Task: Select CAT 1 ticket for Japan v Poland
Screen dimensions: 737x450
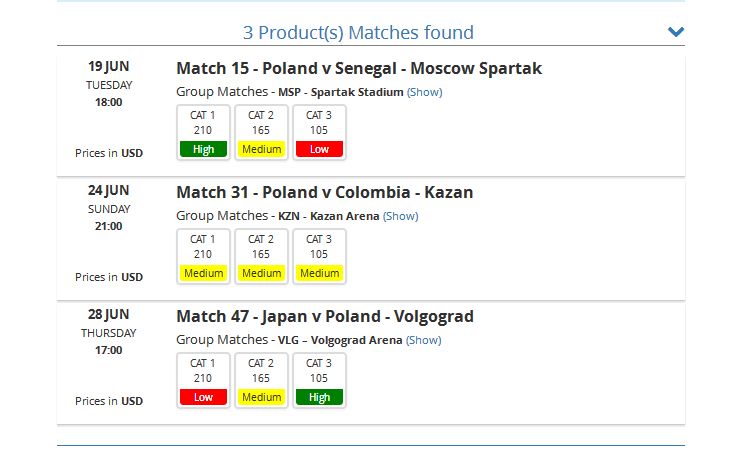Action: pos(203,380)
